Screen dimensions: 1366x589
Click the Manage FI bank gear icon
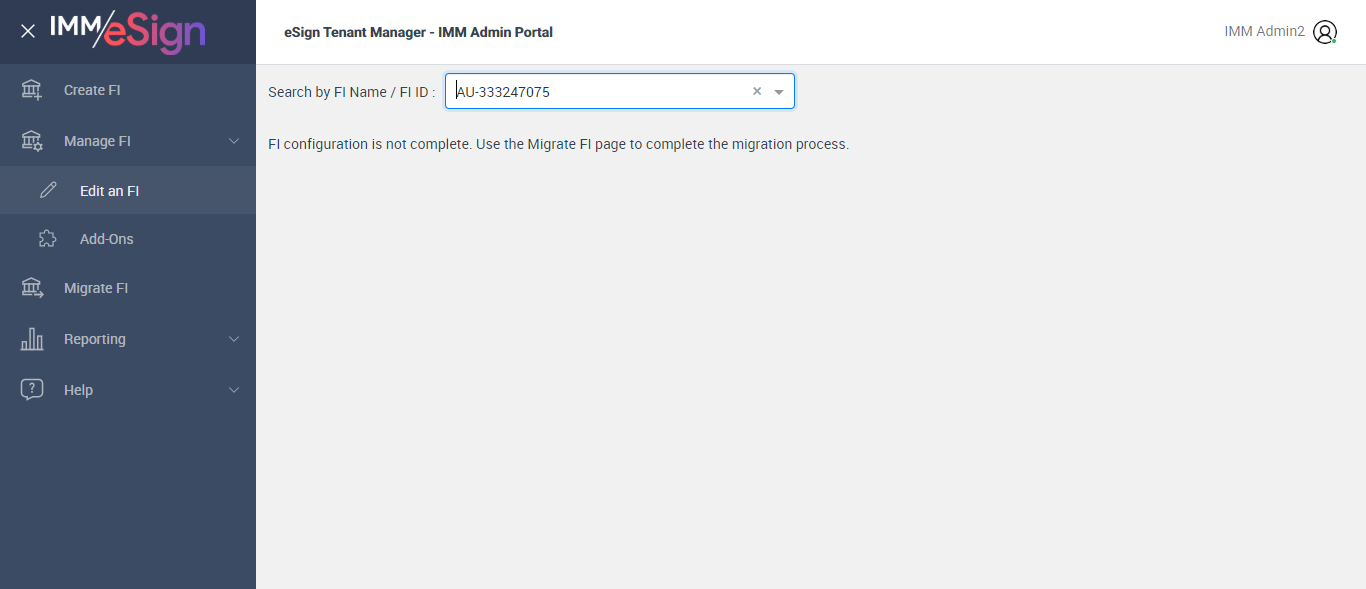tap(32, 141)
